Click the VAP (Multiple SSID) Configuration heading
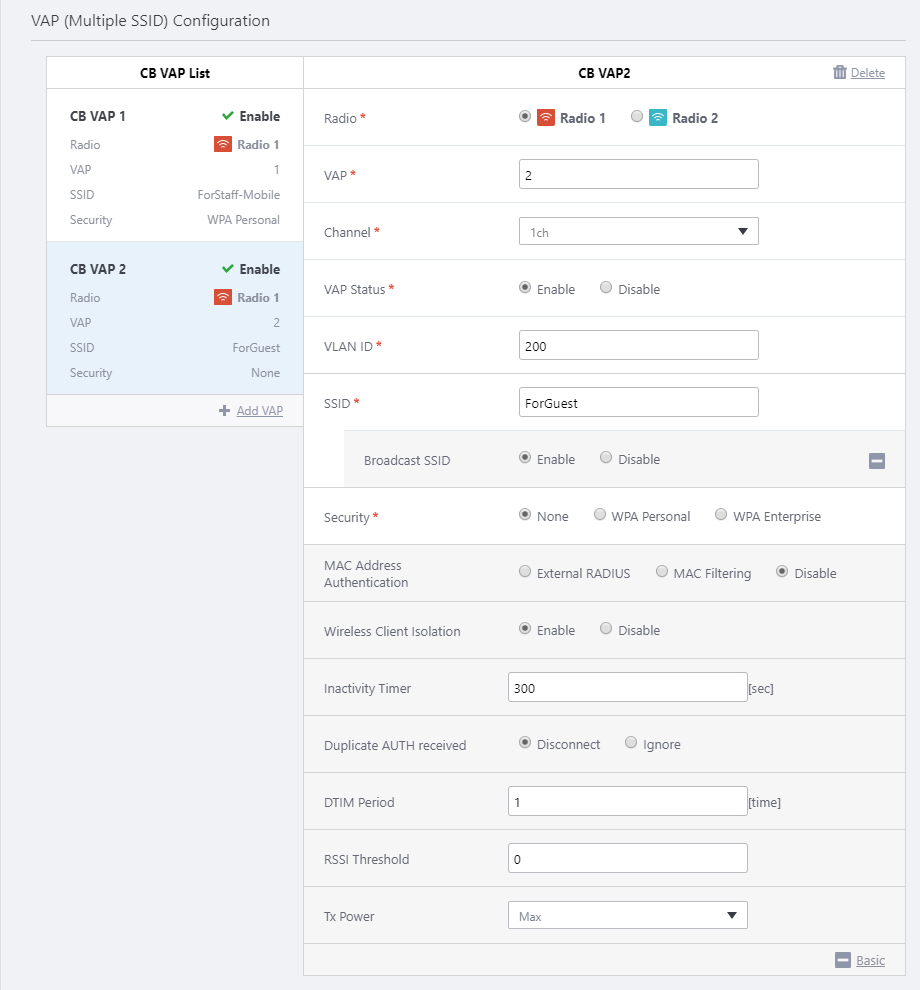This screenshot has width=920, height=990. click(x=150, y=21)
